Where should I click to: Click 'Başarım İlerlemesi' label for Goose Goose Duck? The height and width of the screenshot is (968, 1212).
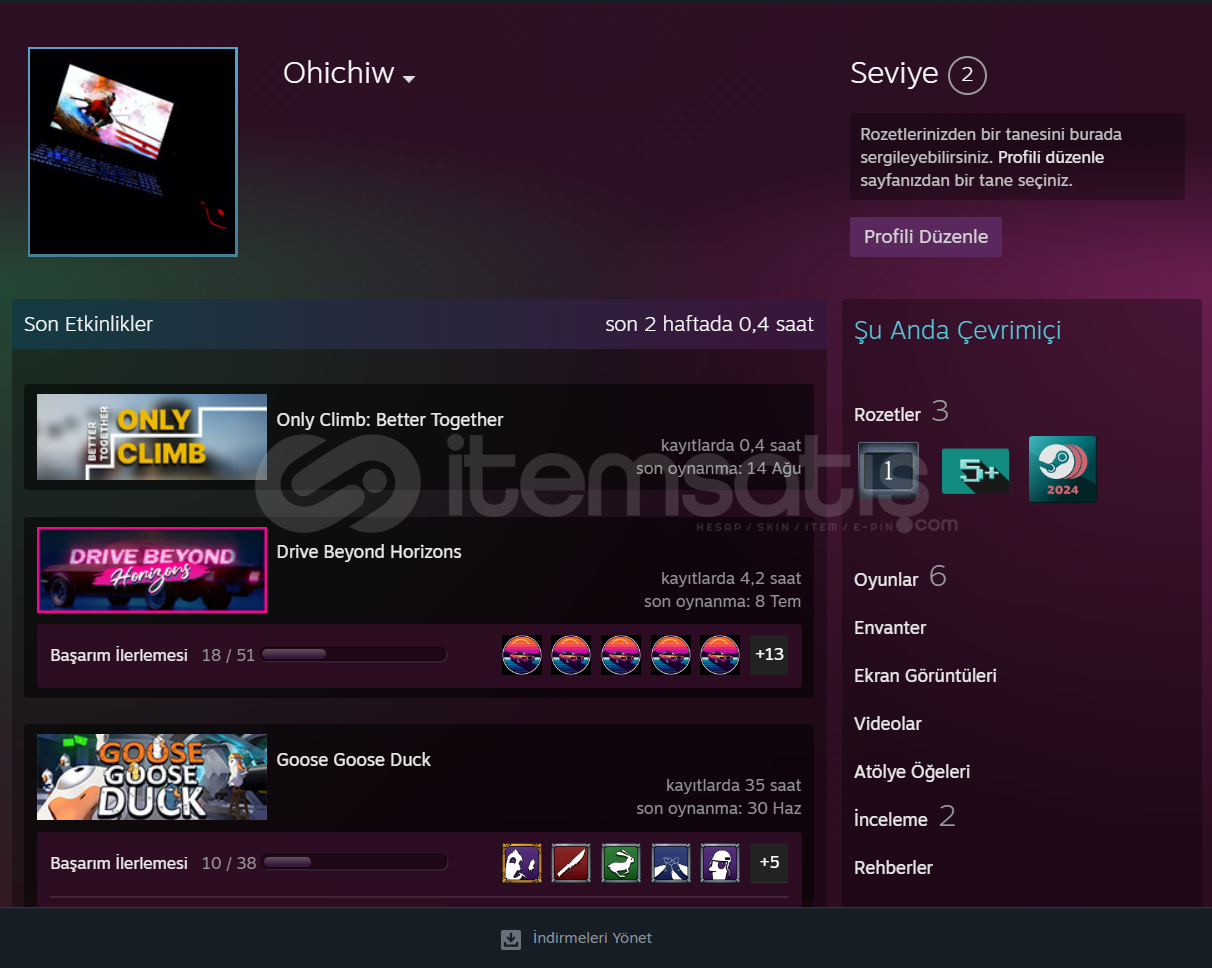(x=119, y=864)
